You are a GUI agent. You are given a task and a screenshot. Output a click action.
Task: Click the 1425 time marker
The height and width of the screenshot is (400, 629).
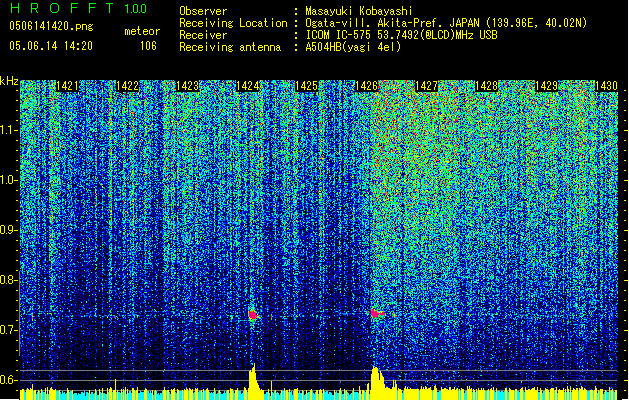click(307, 86)
